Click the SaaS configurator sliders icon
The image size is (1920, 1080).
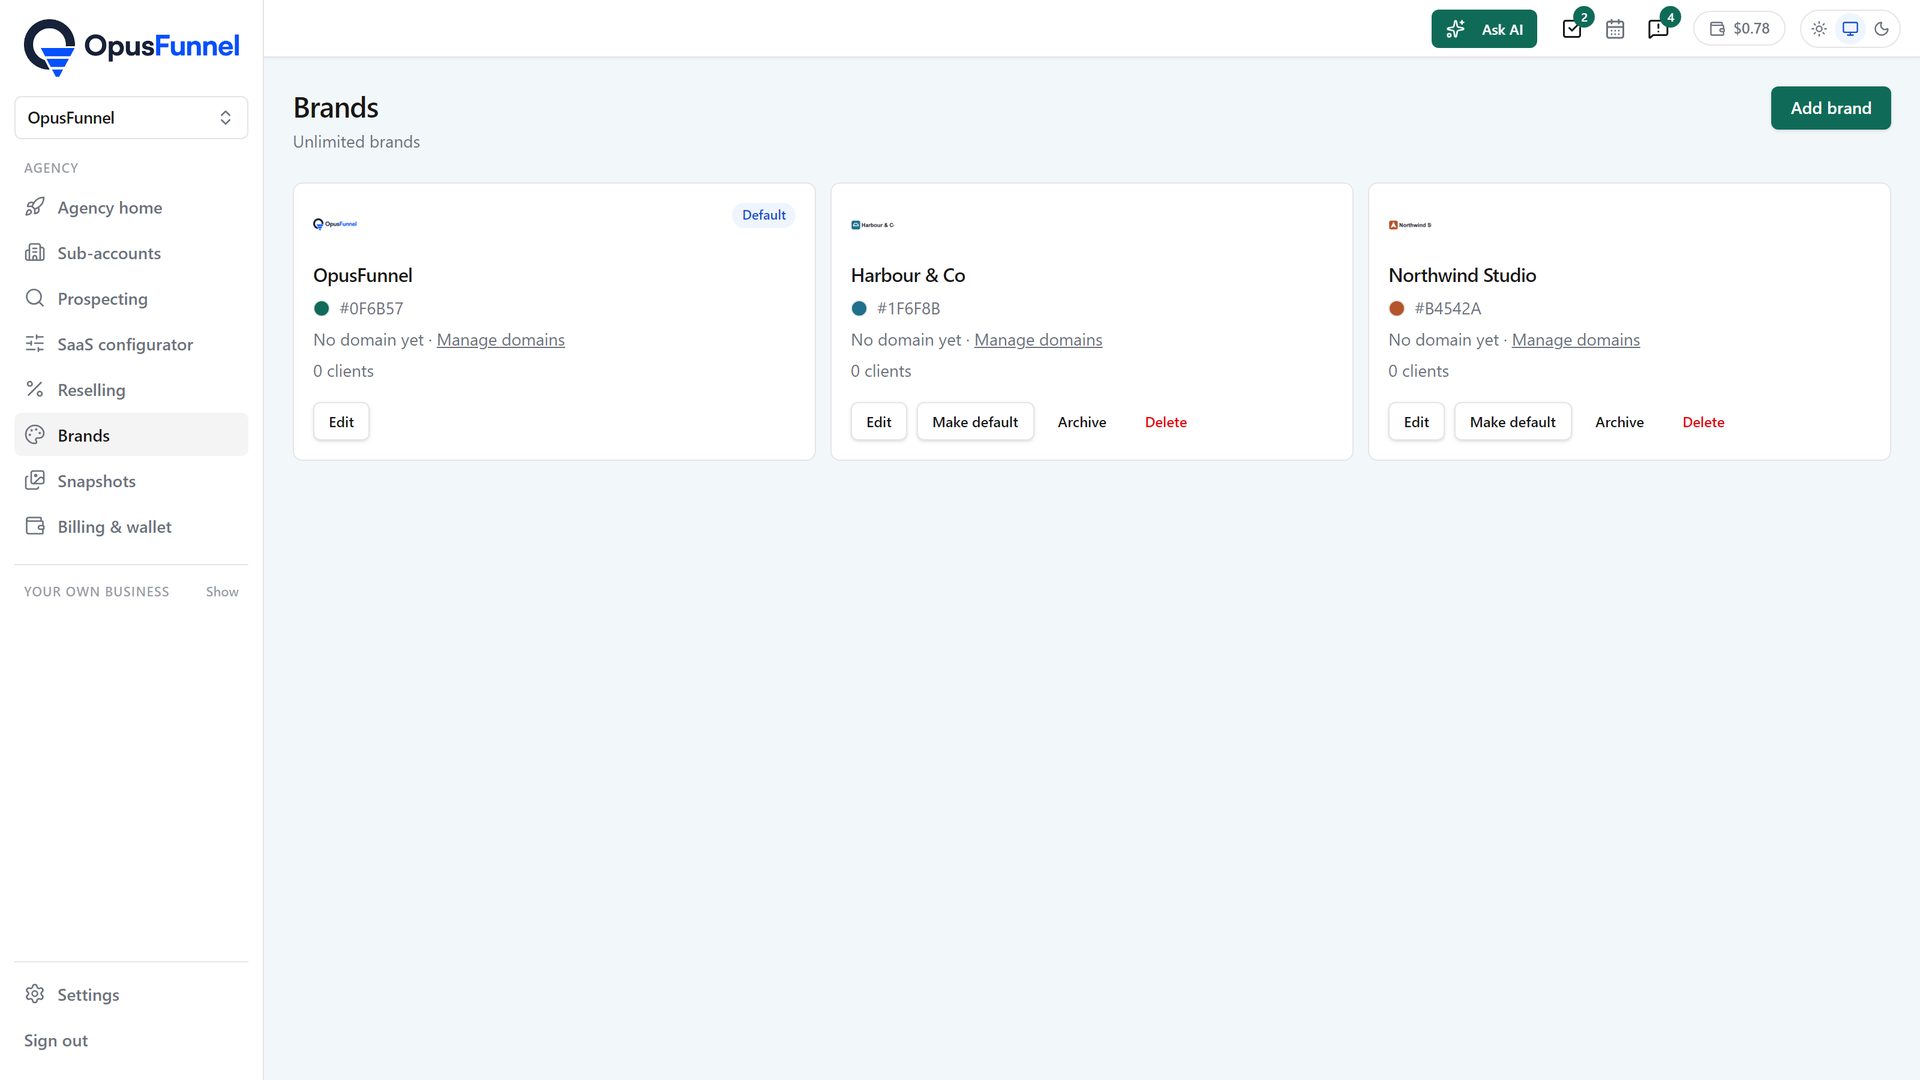[35, 344]
